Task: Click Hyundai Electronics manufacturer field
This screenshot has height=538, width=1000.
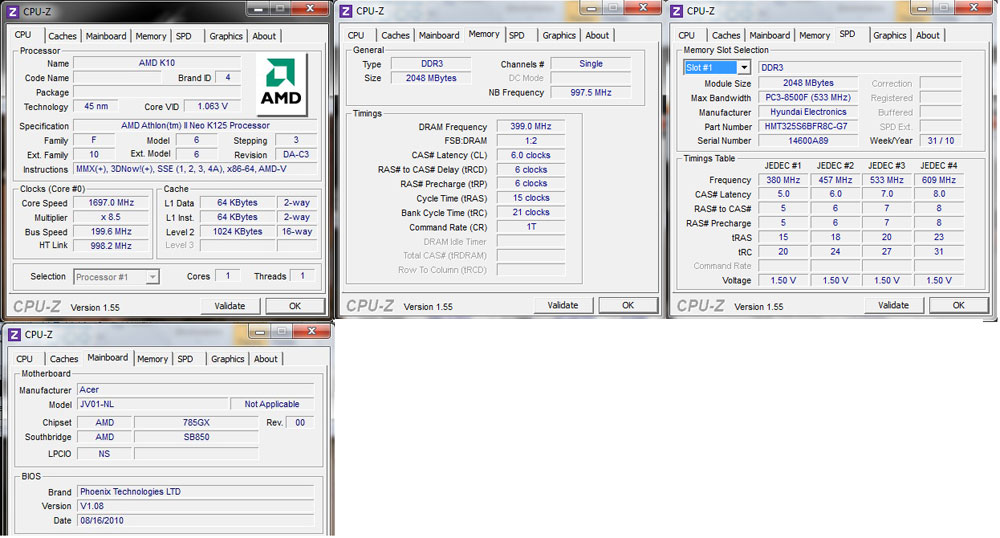Action: [807, 112]
